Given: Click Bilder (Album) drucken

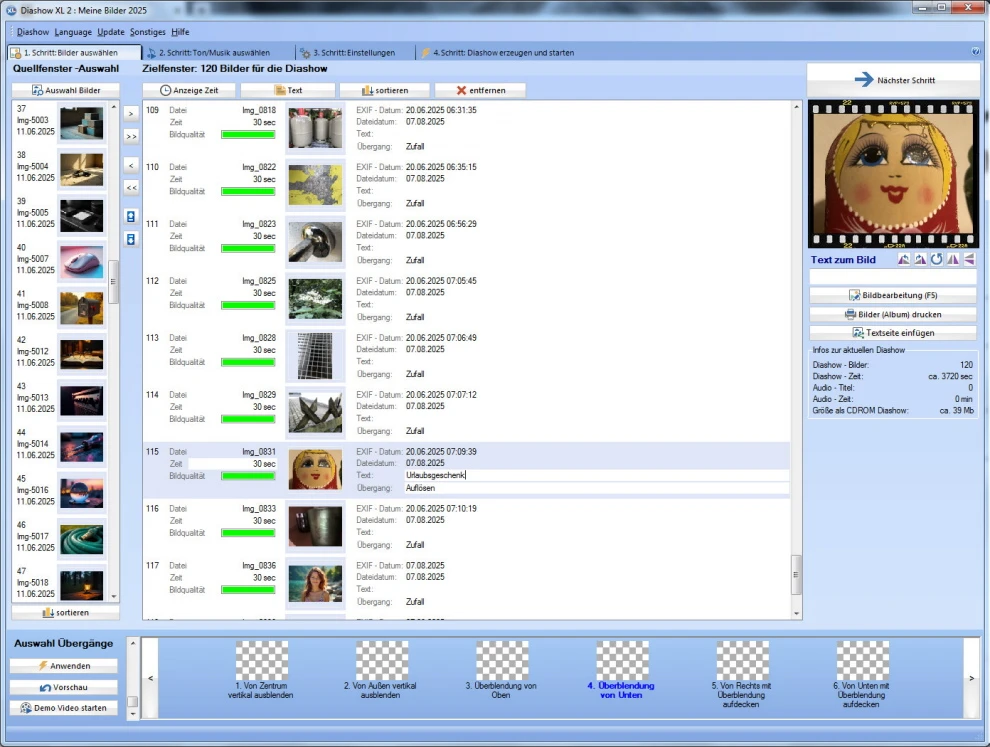Looking at the screenshot, I should (x=893, y=314).
